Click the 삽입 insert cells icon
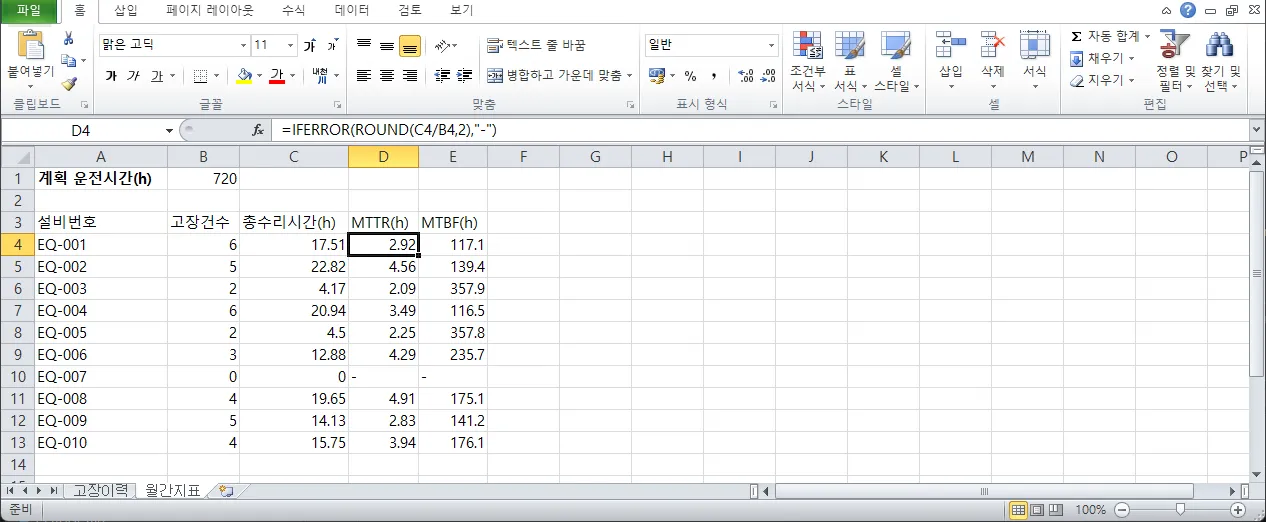Viewport: 1266px width, 522px height. tap(950, 44)
